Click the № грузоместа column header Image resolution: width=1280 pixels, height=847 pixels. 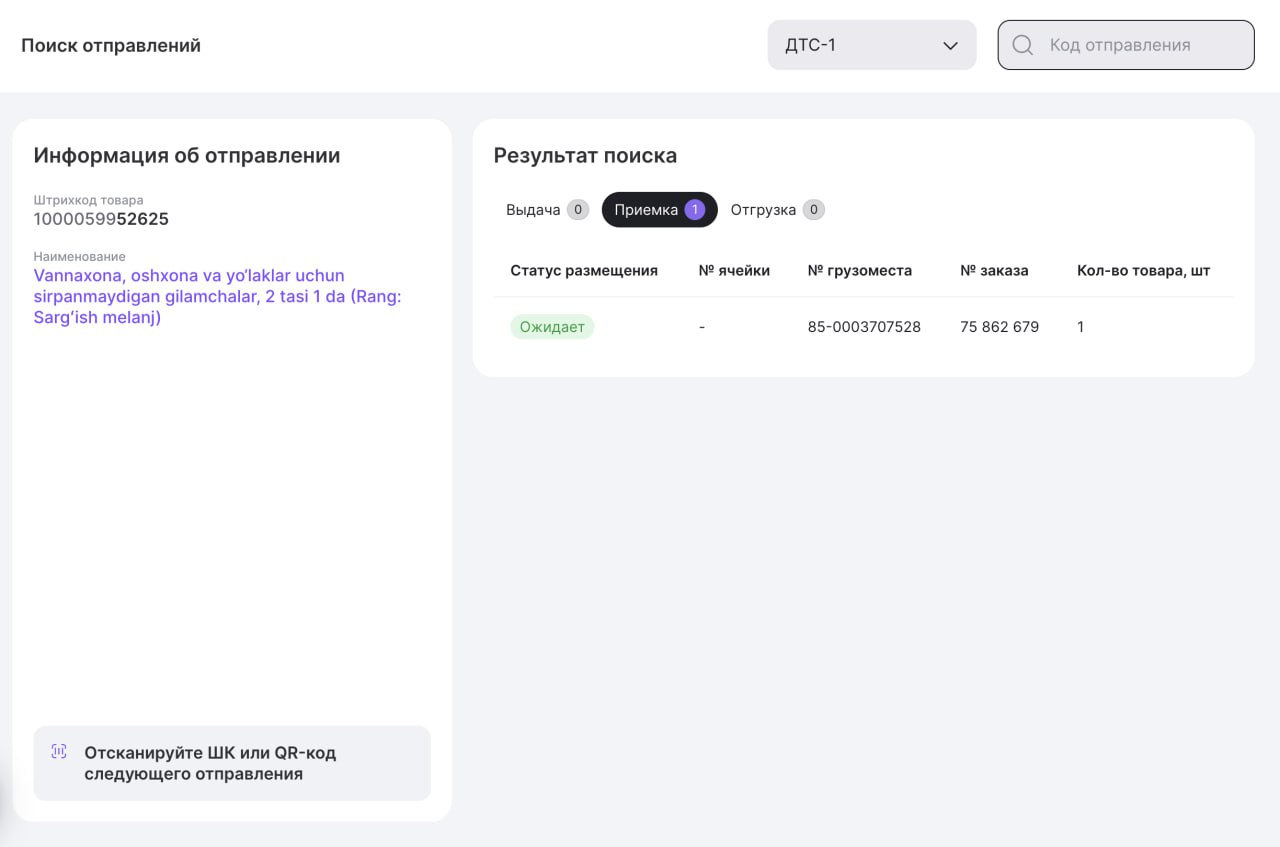pos(859,270)
